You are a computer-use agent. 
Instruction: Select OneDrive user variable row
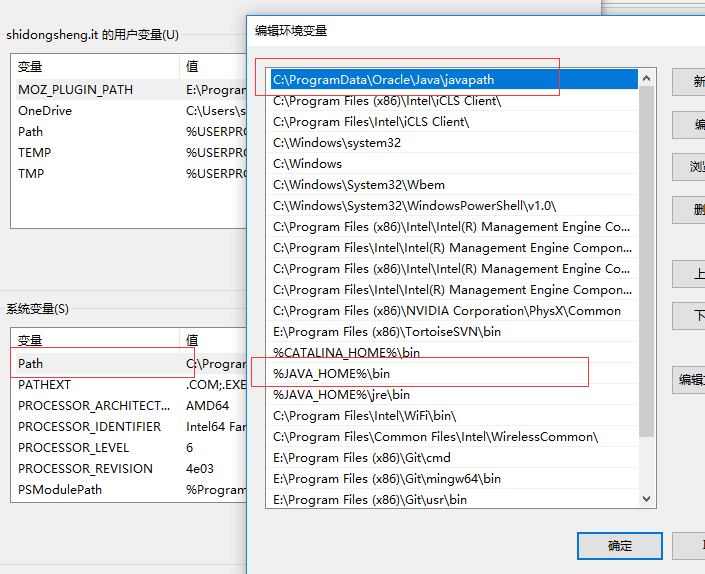pyautogui.click(x=130, y=111)
